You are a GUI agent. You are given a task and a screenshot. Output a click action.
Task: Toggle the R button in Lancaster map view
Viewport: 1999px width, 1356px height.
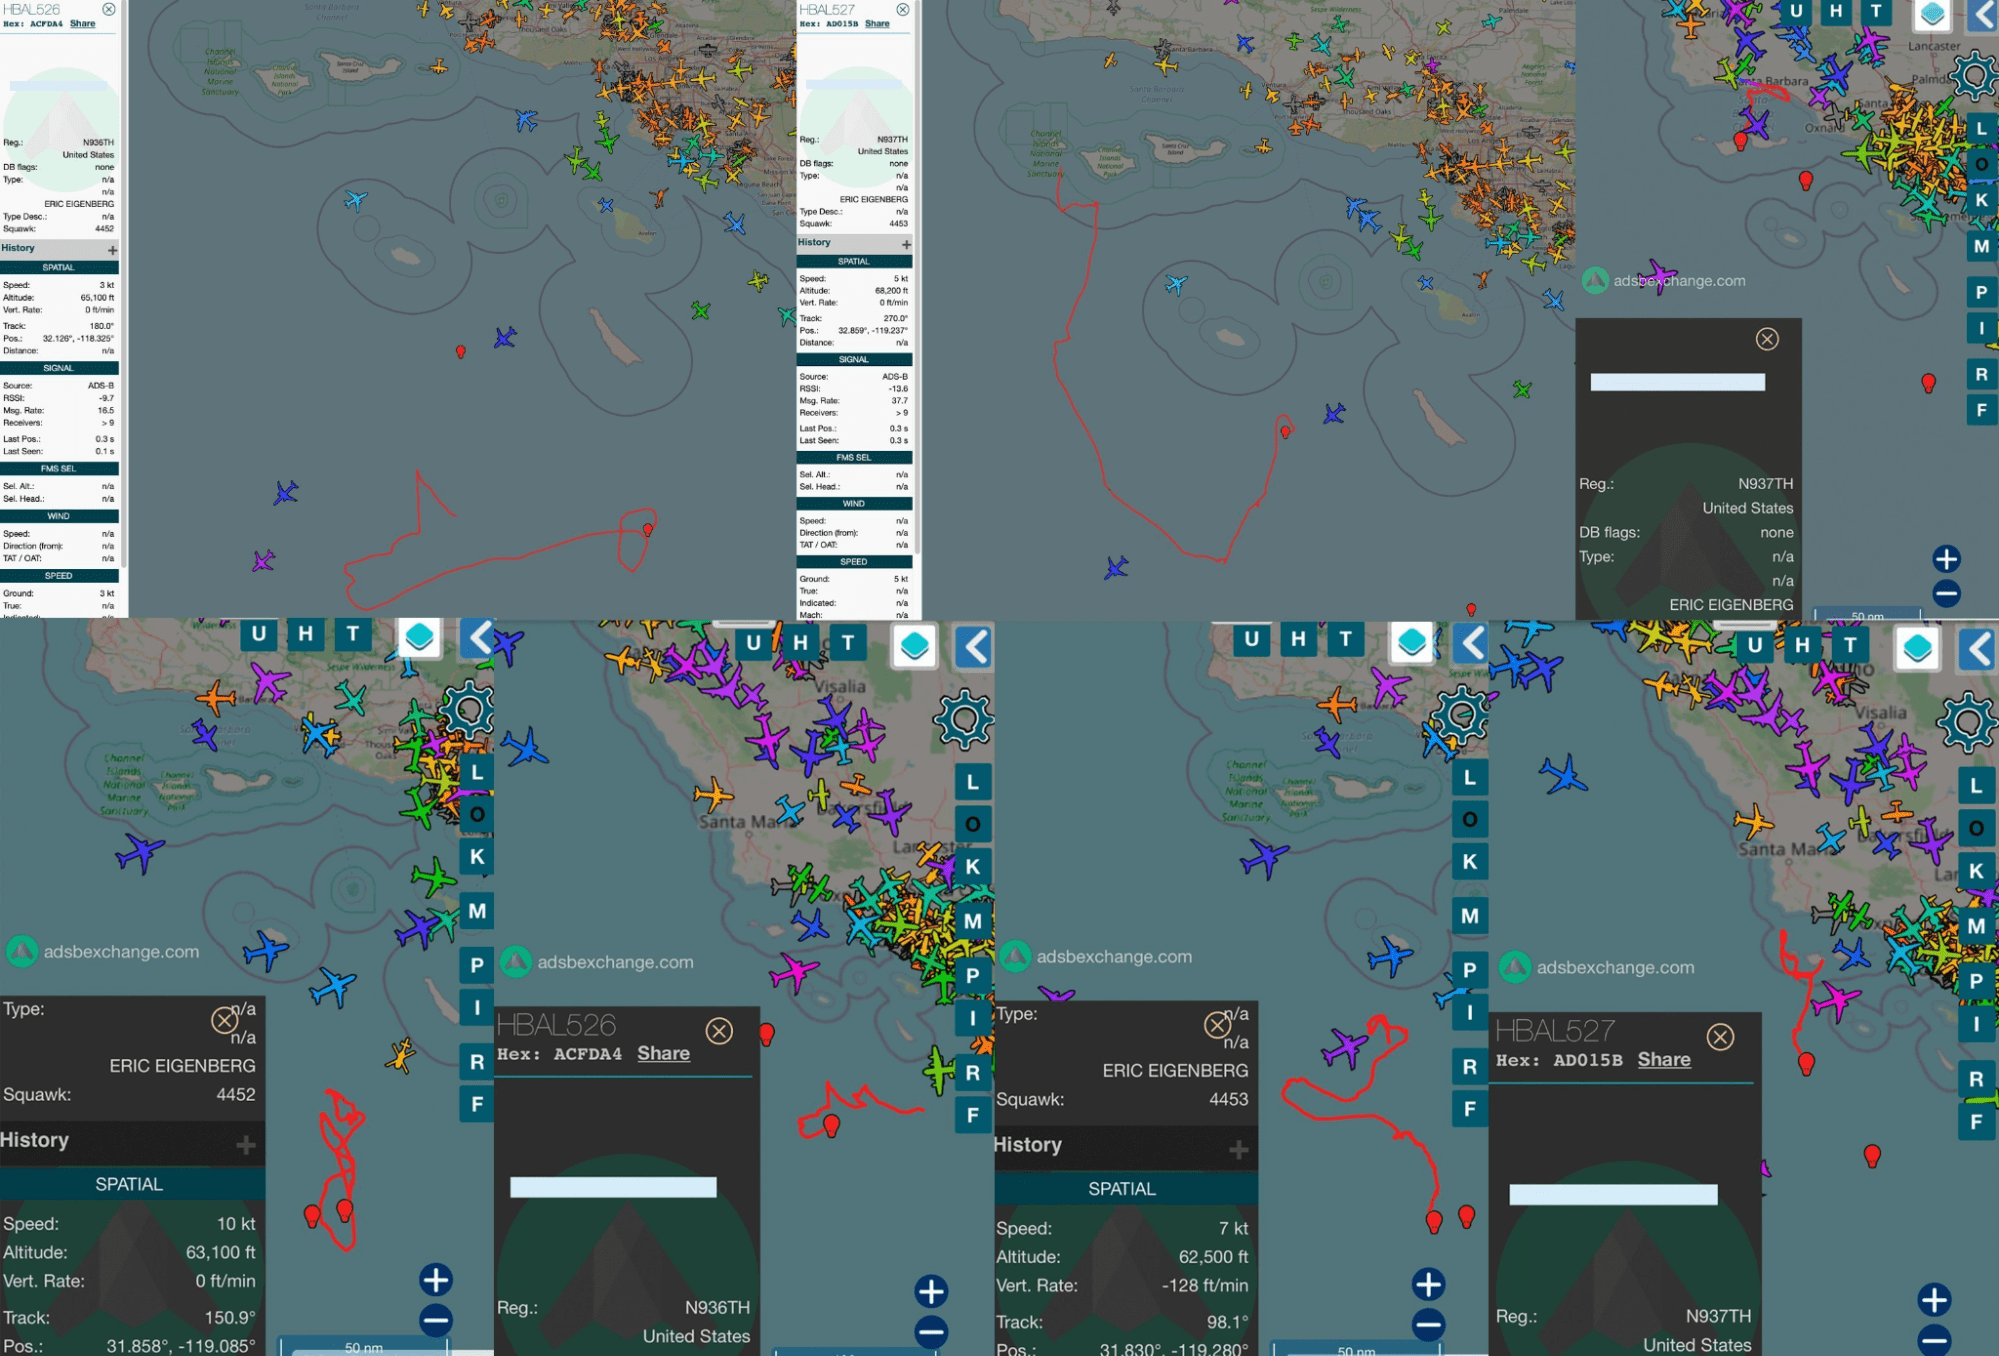1980,374
